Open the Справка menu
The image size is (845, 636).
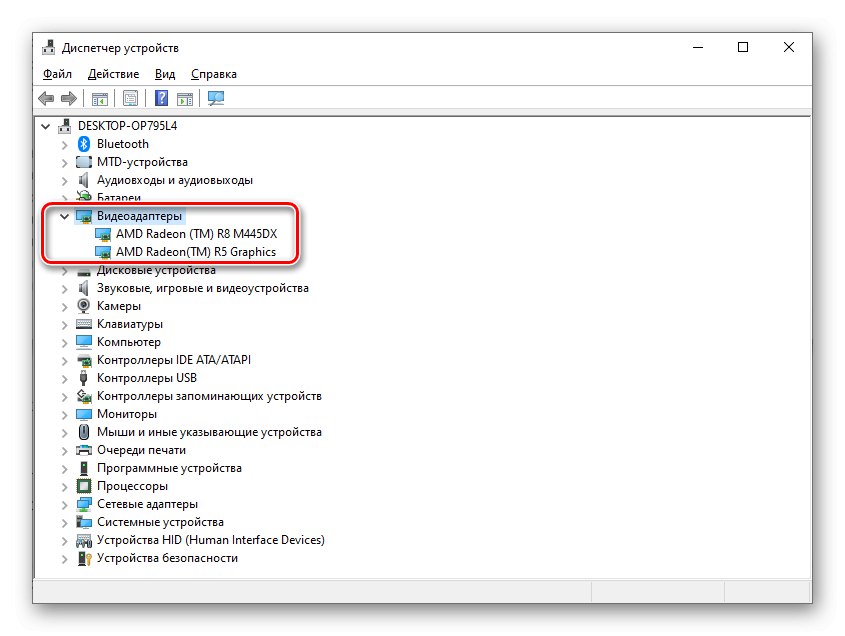213,74
